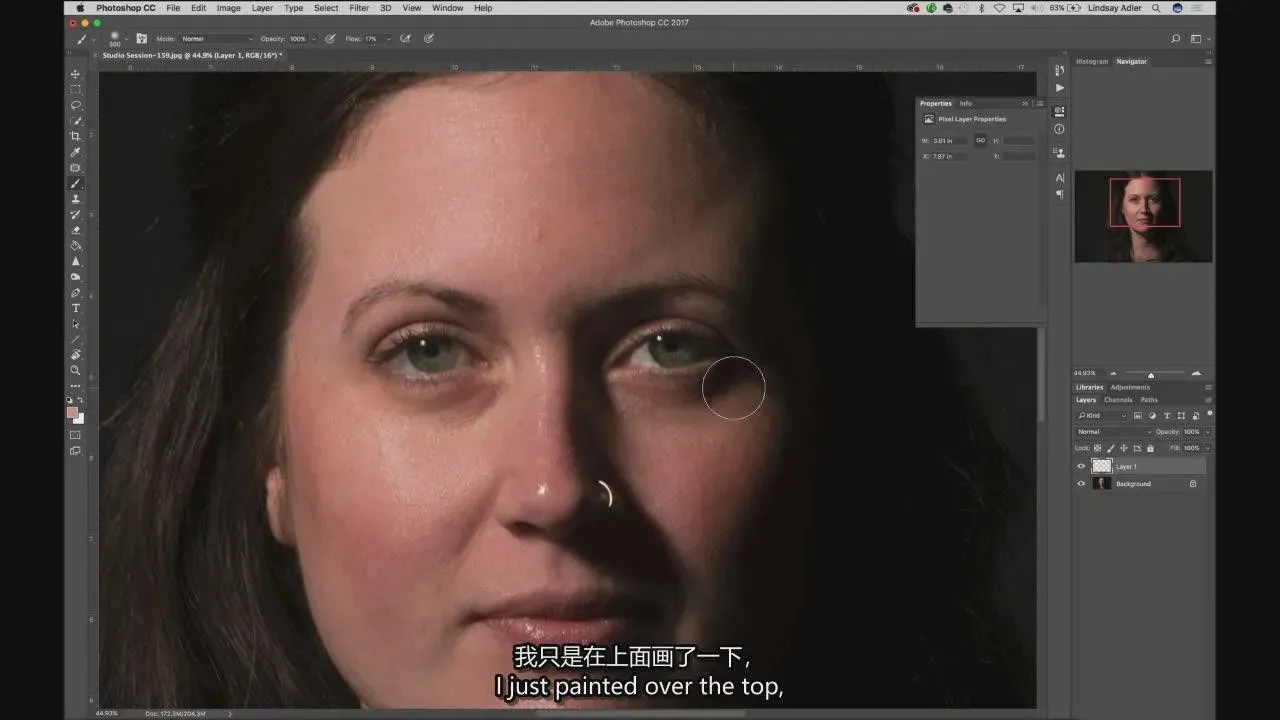Toggle visibility of the Background layer
This screenshot has height=720, width=1280.
[1081, 484]
